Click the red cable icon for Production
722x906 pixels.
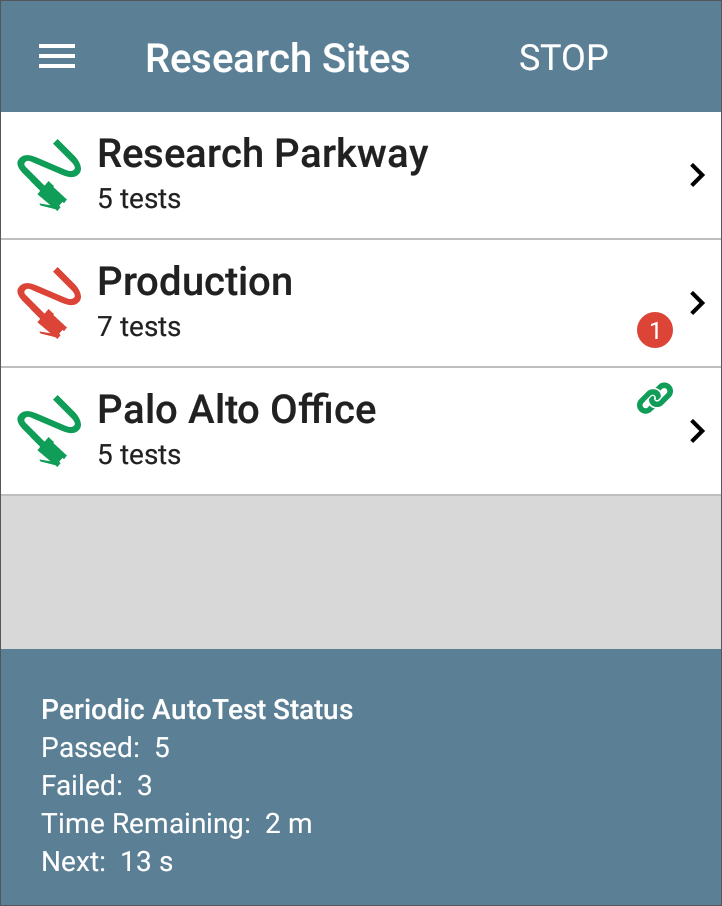coord(49,302)
